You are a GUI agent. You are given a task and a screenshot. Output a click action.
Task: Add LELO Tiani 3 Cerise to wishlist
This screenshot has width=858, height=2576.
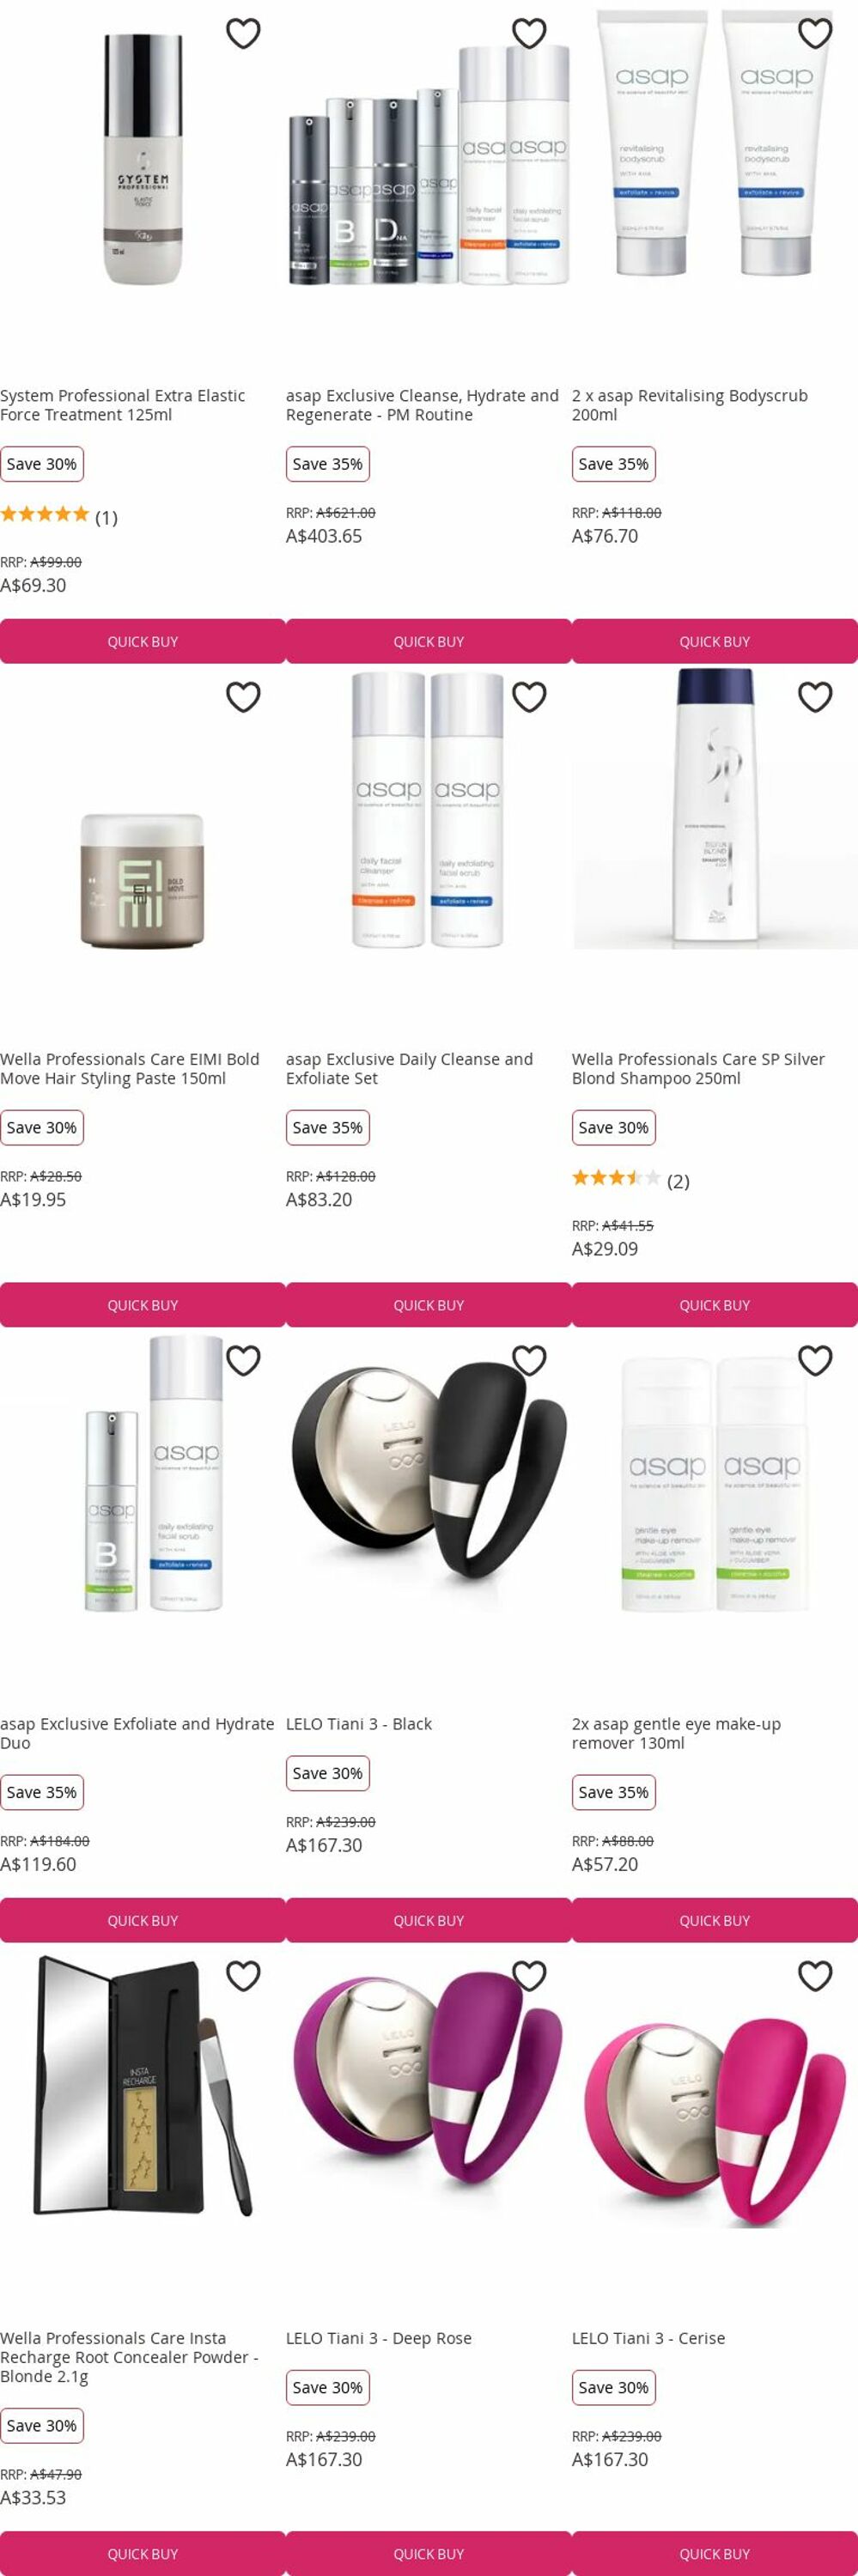815,1975
